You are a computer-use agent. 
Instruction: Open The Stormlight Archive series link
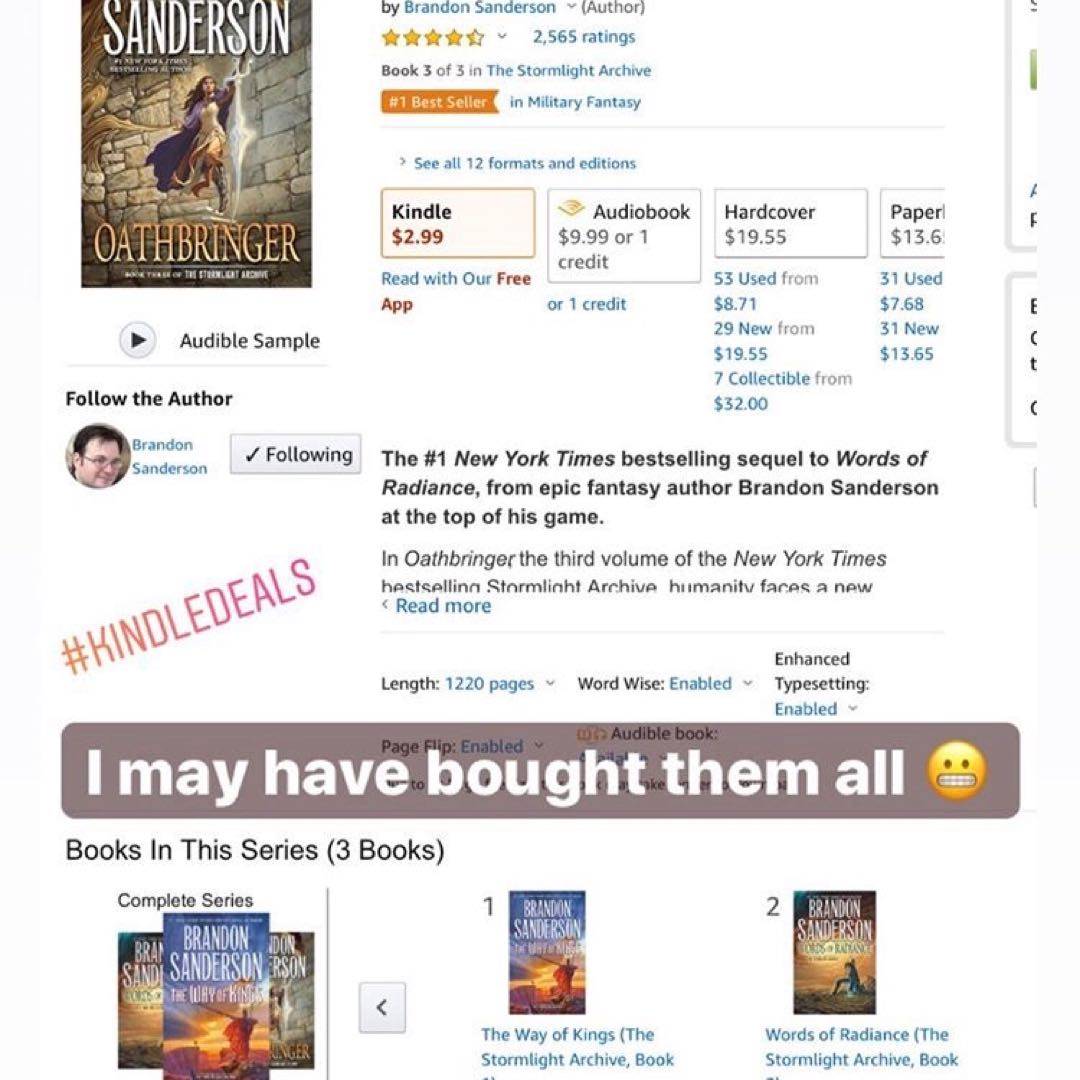(x=569, y=70)
